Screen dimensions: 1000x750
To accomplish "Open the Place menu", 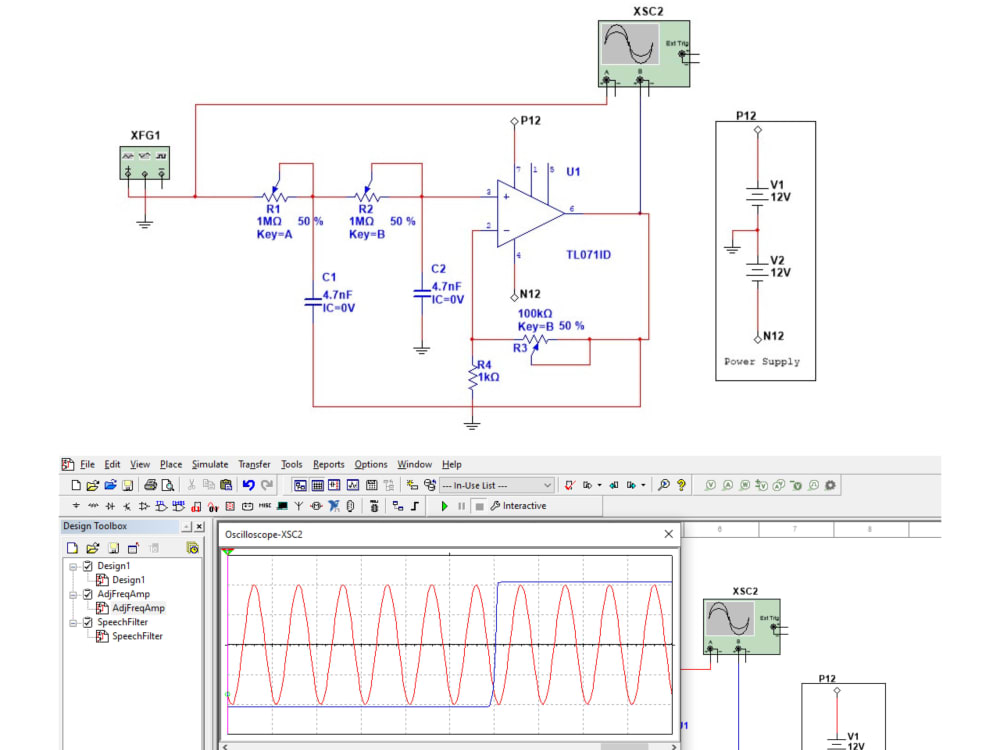I will [x=171, y=464].
